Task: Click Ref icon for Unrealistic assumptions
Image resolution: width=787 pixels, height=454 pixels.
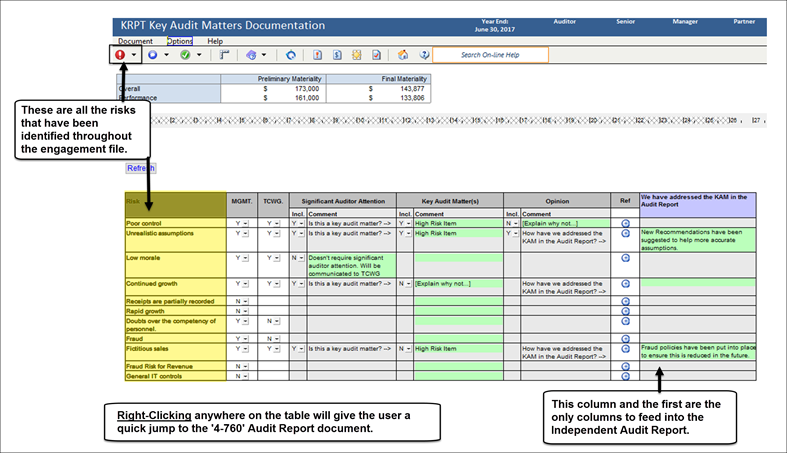Action: [625, 233]
